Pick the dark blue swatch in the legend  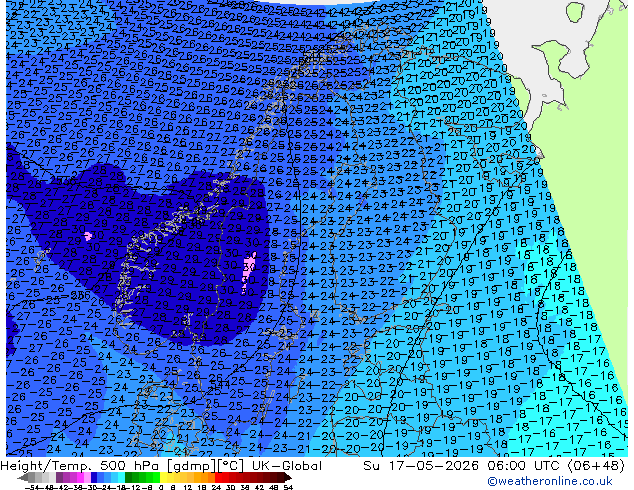click(x=94, y=478)
